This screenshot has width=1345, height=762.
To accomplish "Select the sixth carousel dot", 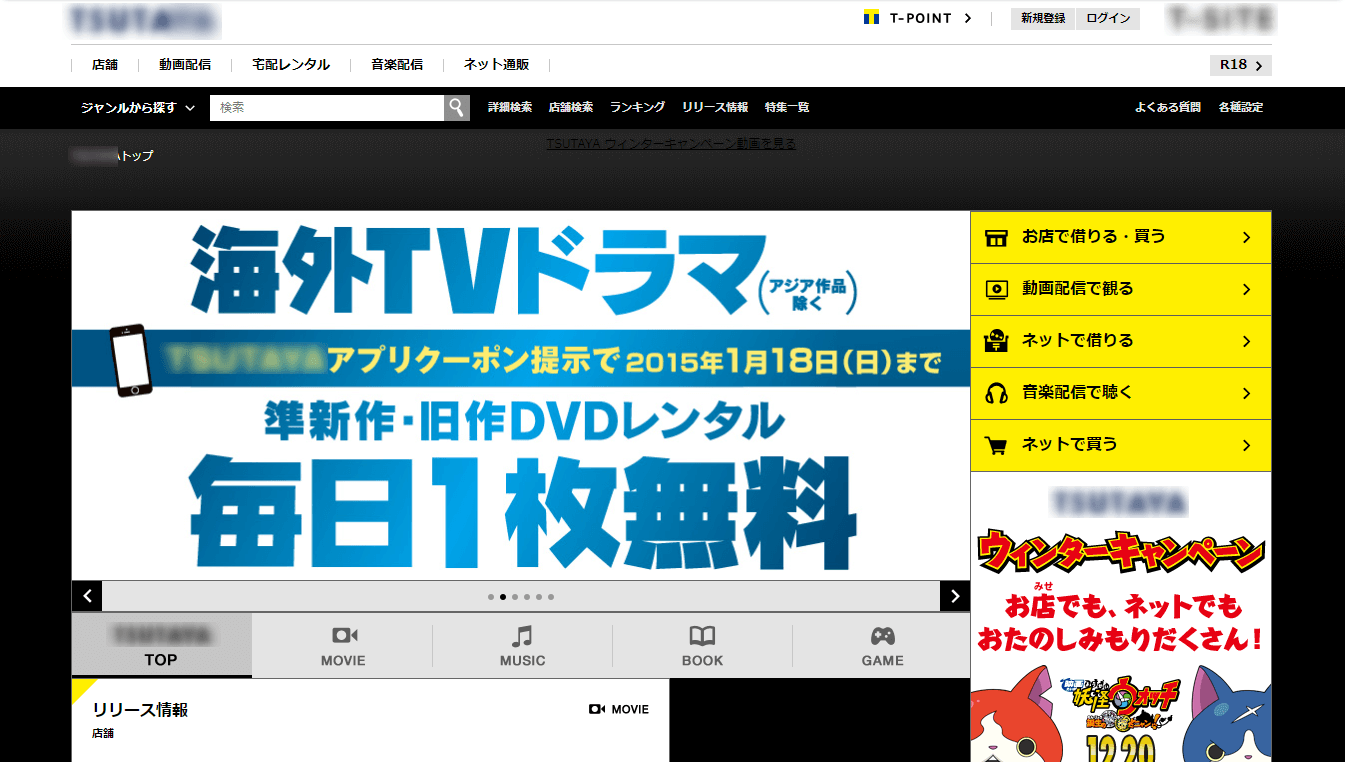I will coord(551,597).
